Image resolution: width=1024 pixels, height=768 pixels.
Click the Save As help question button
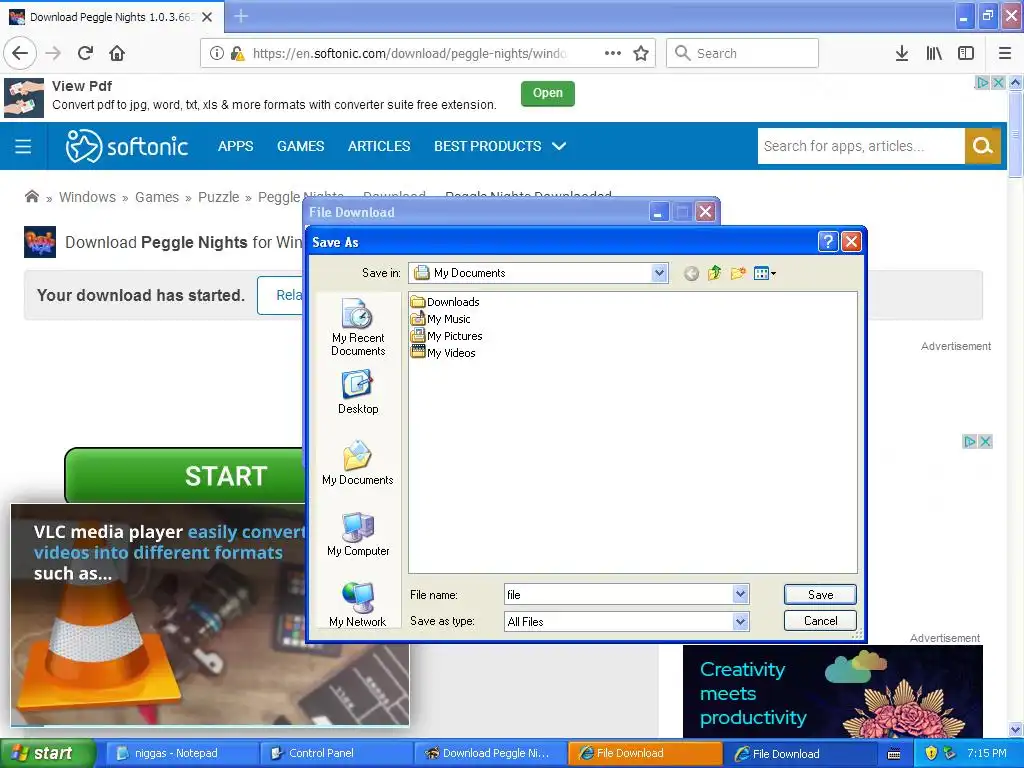827,242
